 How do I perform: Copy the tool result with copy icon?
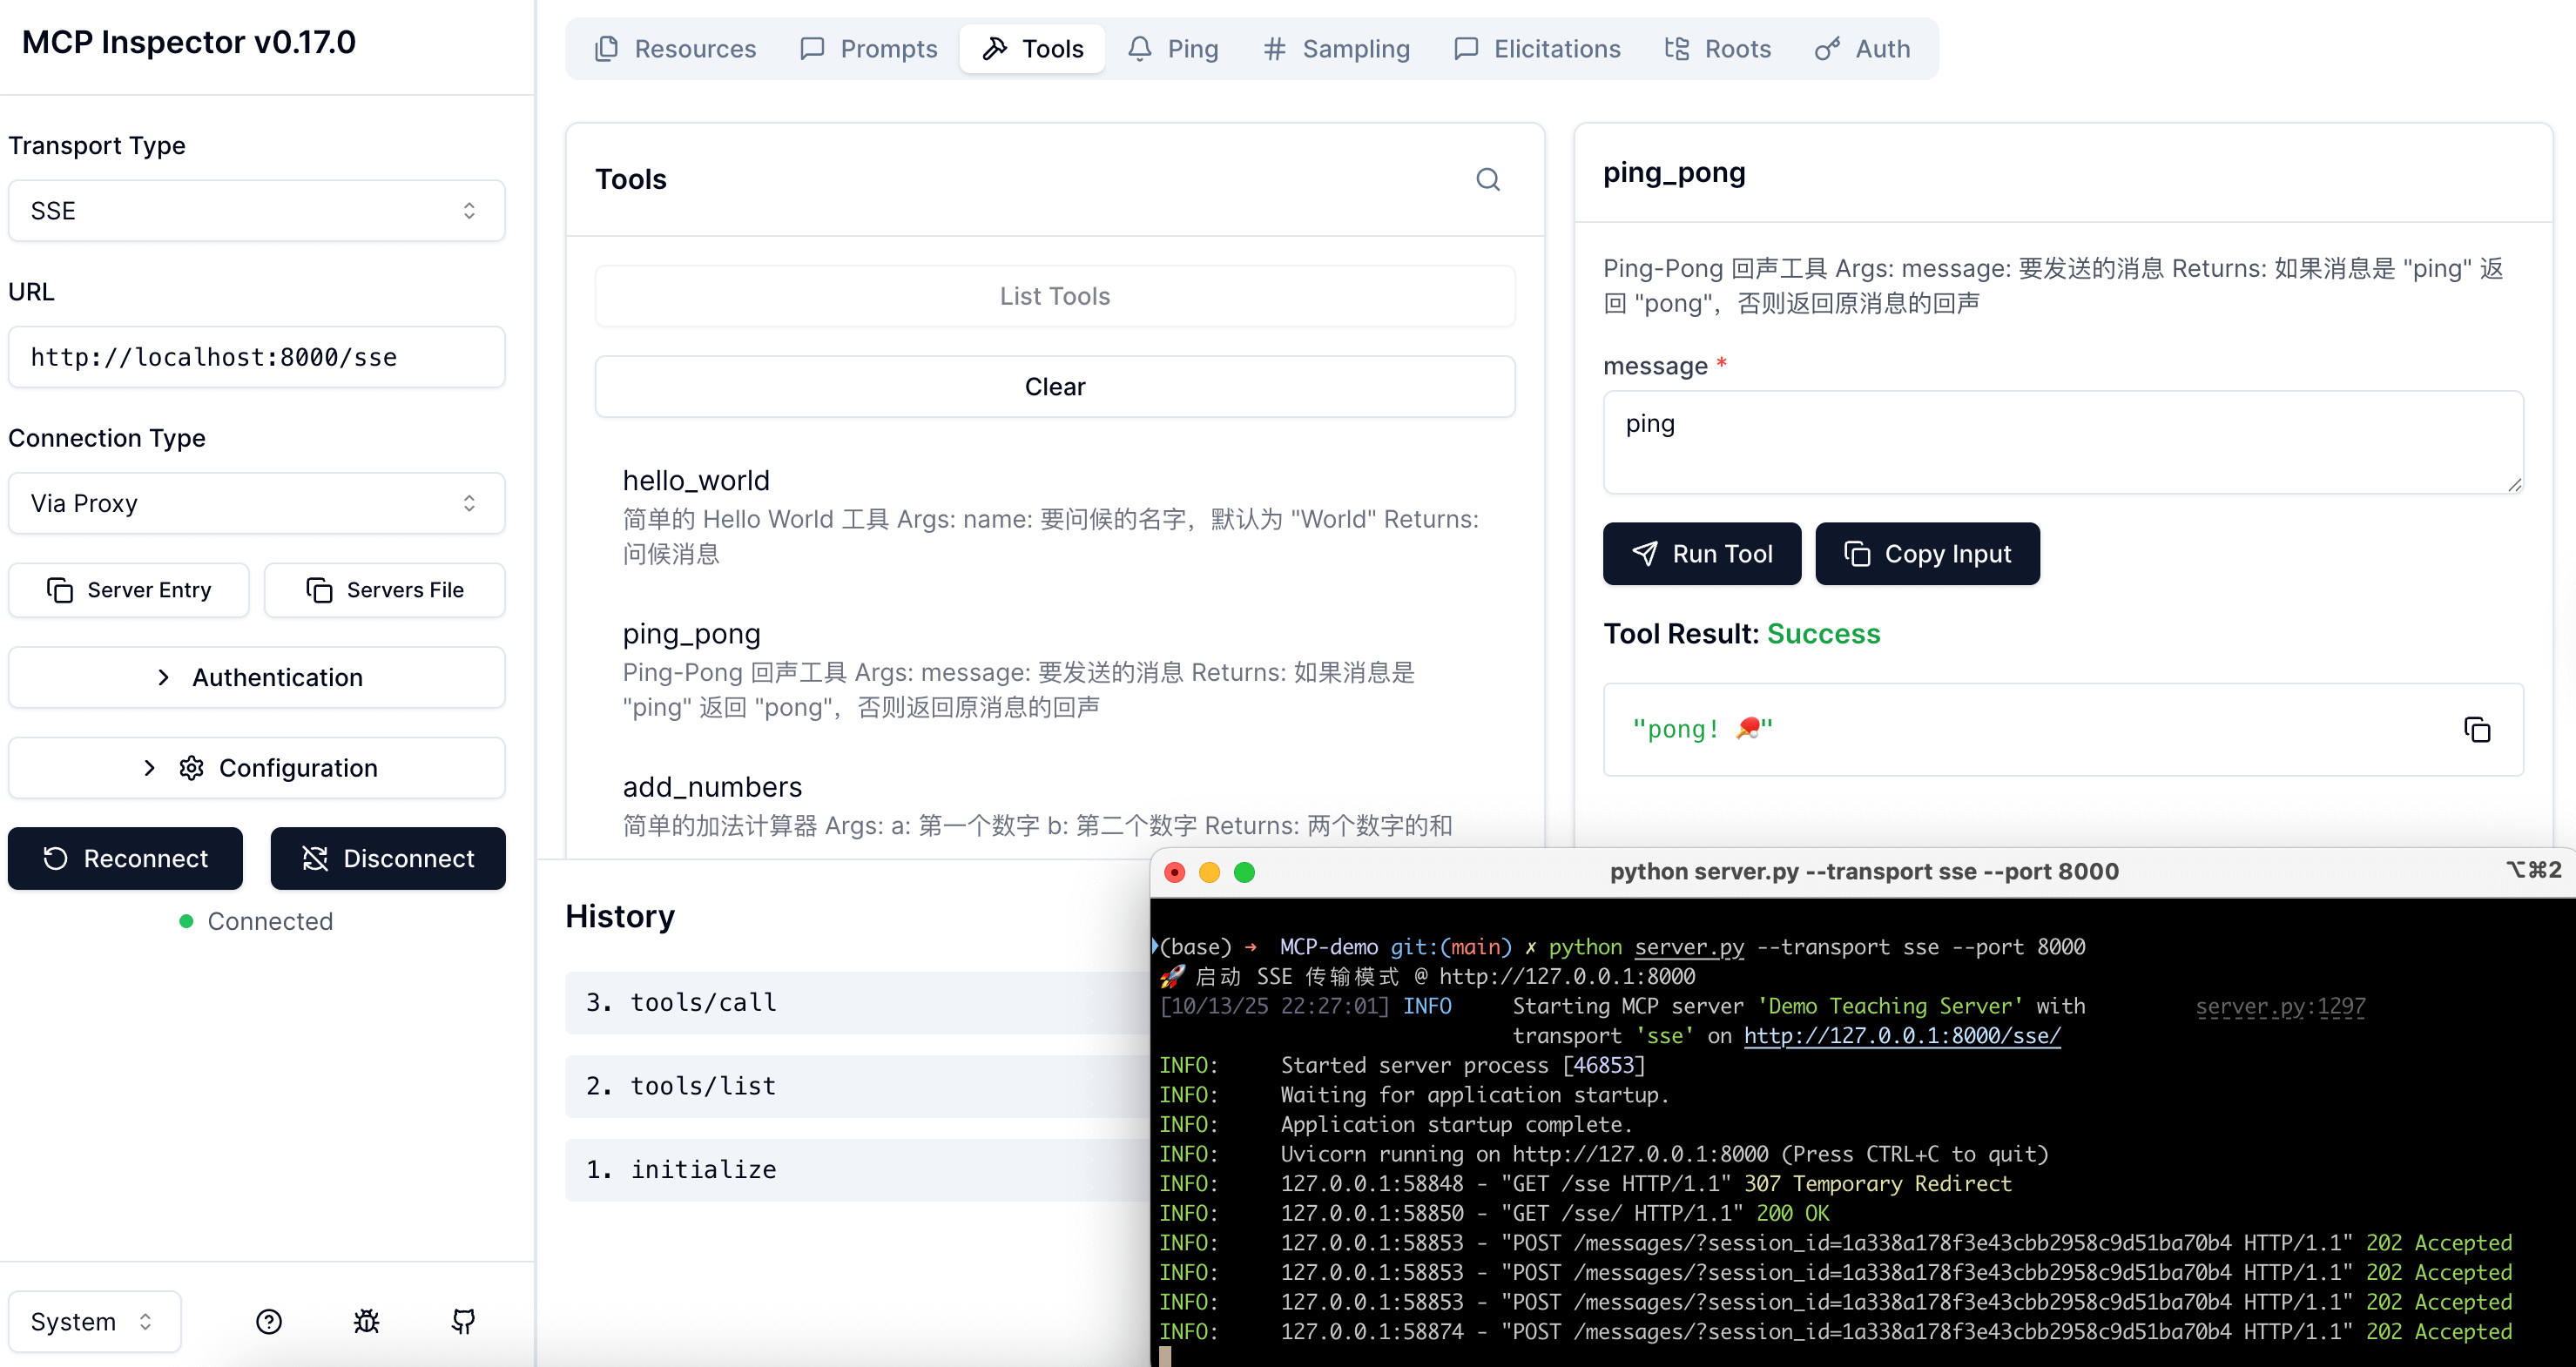pos(2476,730)
